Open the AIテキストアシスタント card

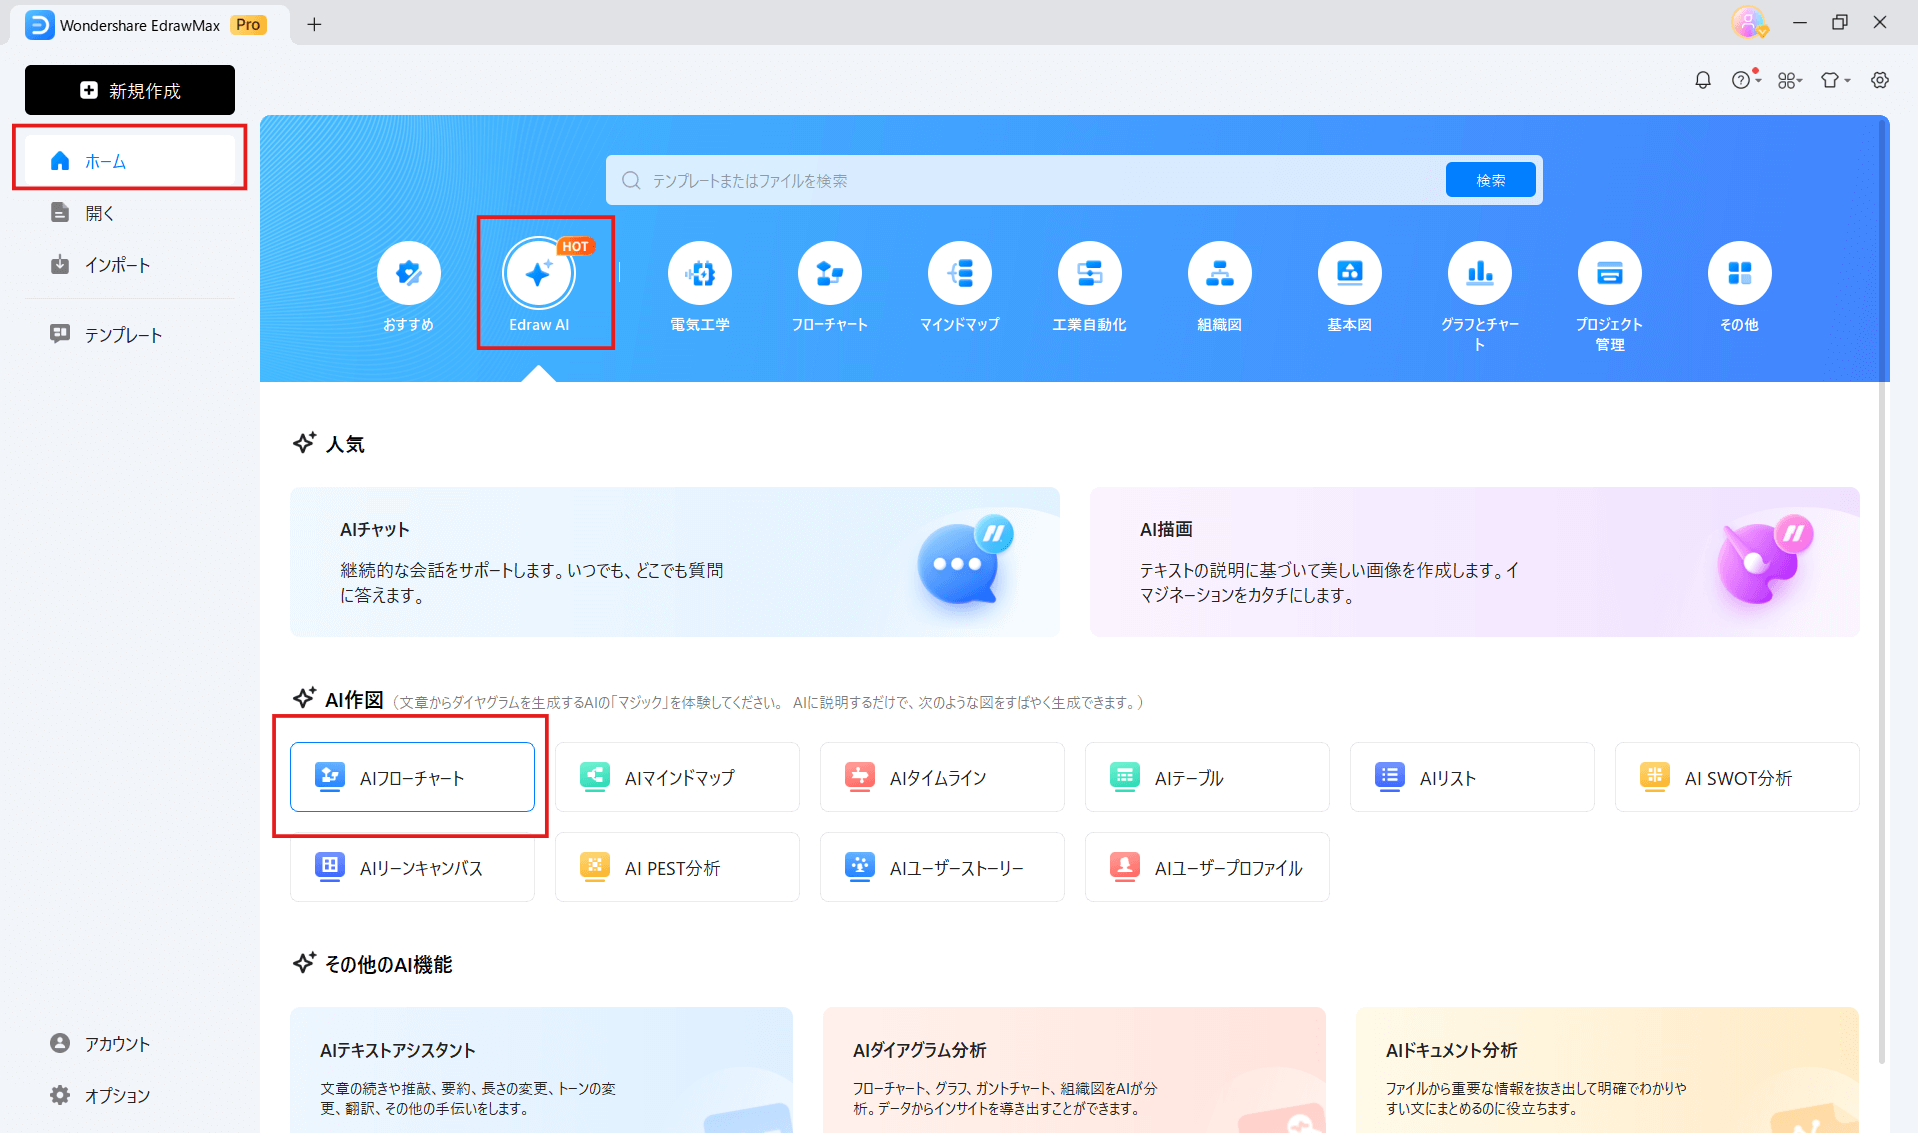pos(541,1070)
